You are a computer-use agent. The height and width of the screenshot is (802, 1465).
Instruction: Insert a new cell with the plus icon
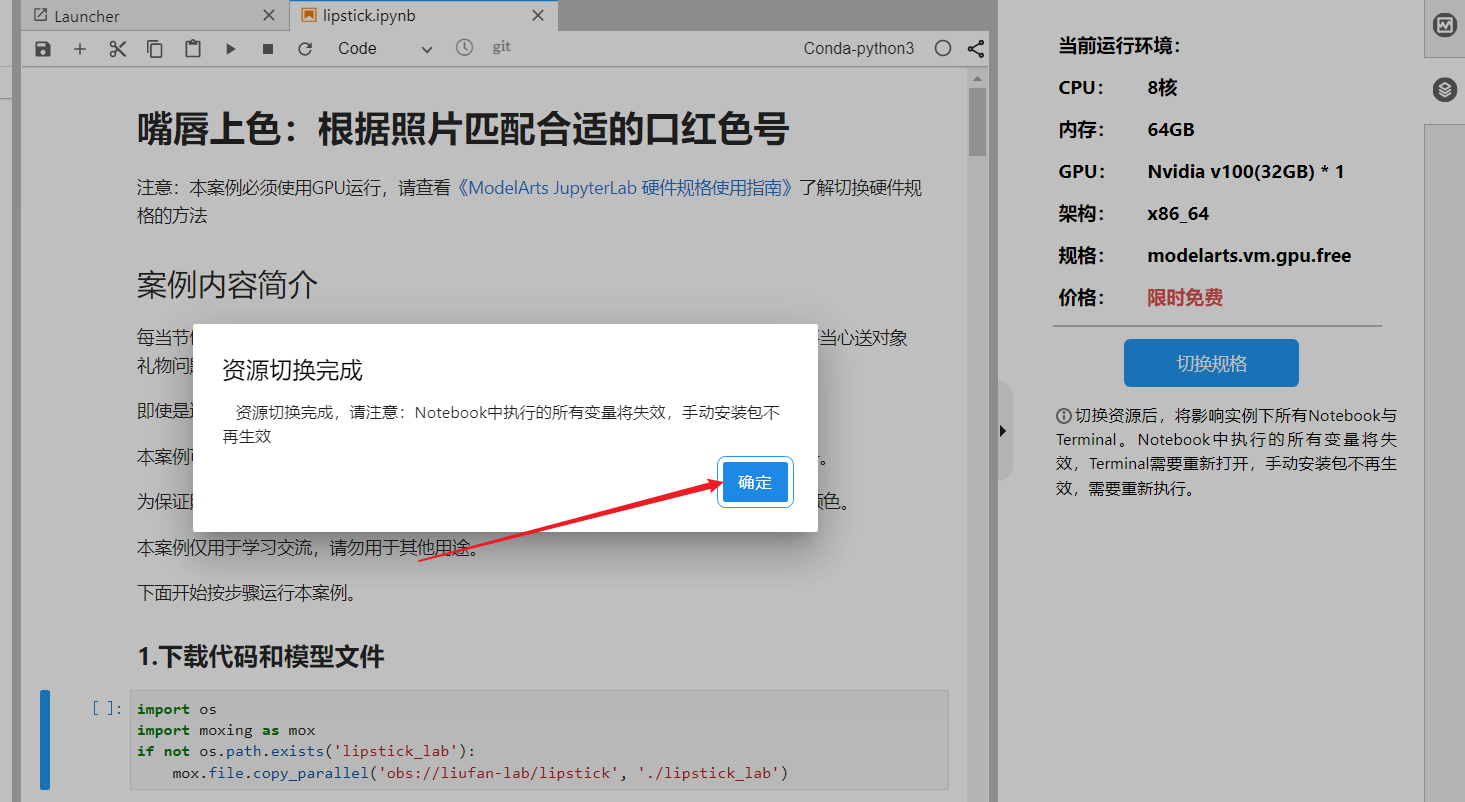[x=80, y=49]
